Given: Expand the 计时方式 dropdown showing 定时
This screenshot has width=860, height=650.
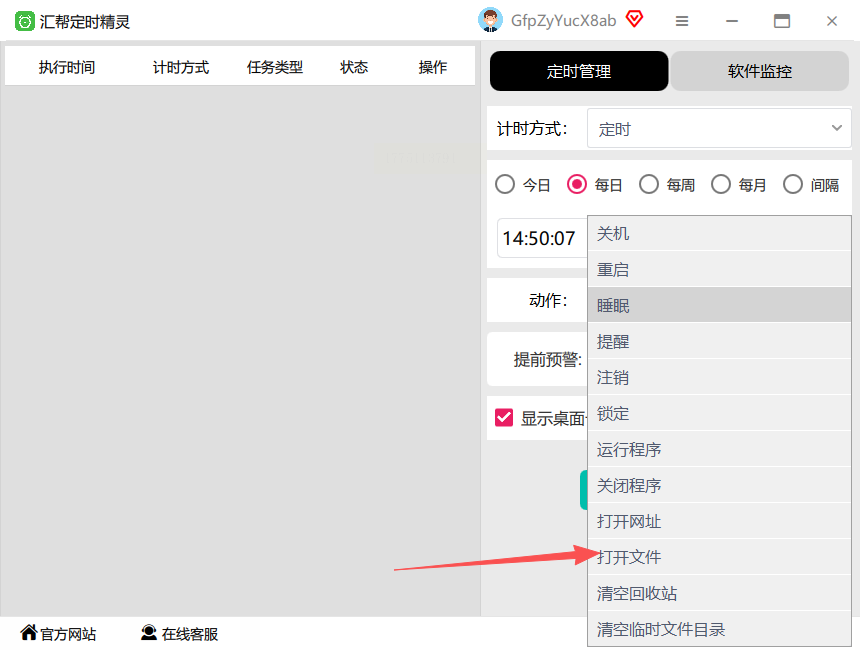Looking at the screenshot, I should coord(718,128).
